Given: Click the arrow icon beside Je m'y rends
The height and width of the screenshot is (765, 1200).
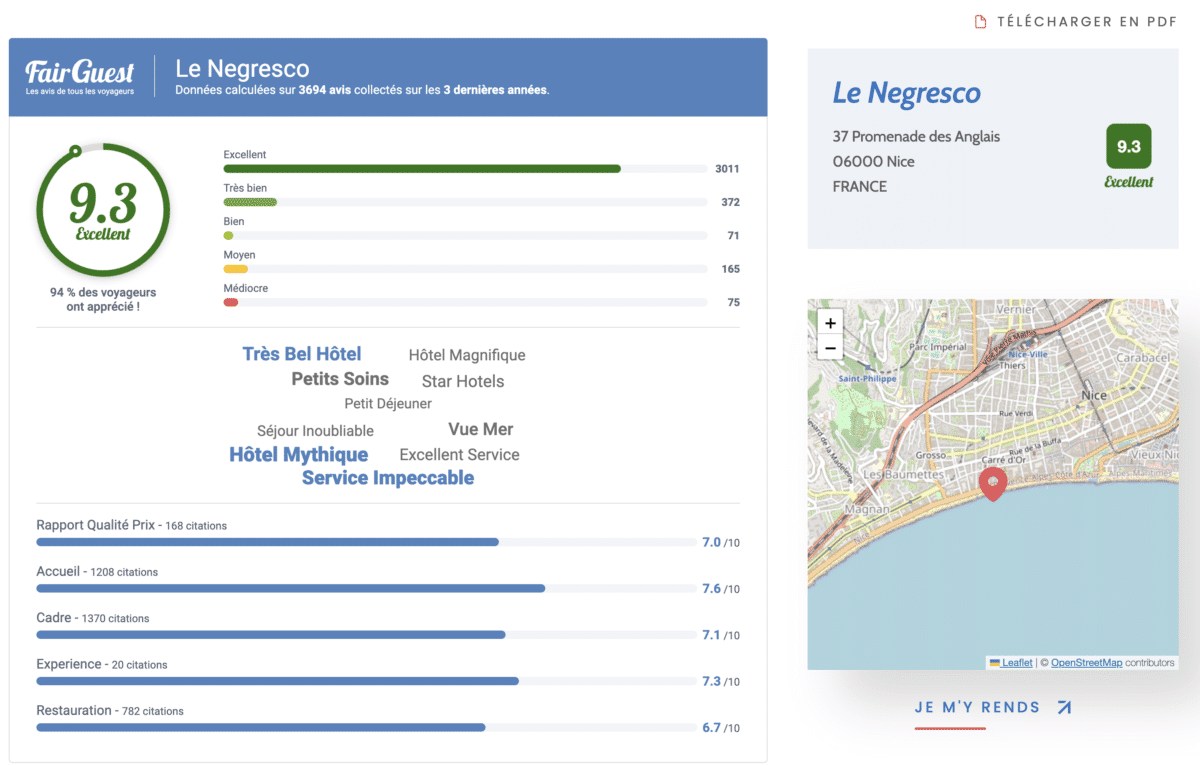Looking at the screenshot, I should tap(1064, 708).
